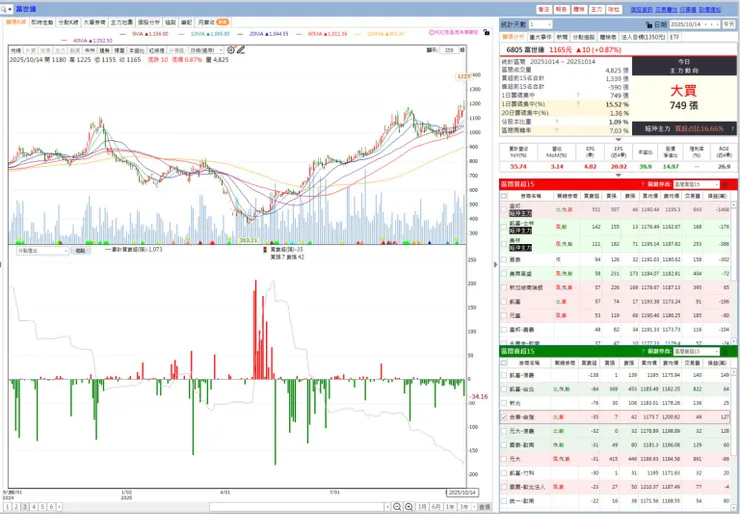
Task: Collapse the stats section using triangle expander
Action: (x=618, y=140)
